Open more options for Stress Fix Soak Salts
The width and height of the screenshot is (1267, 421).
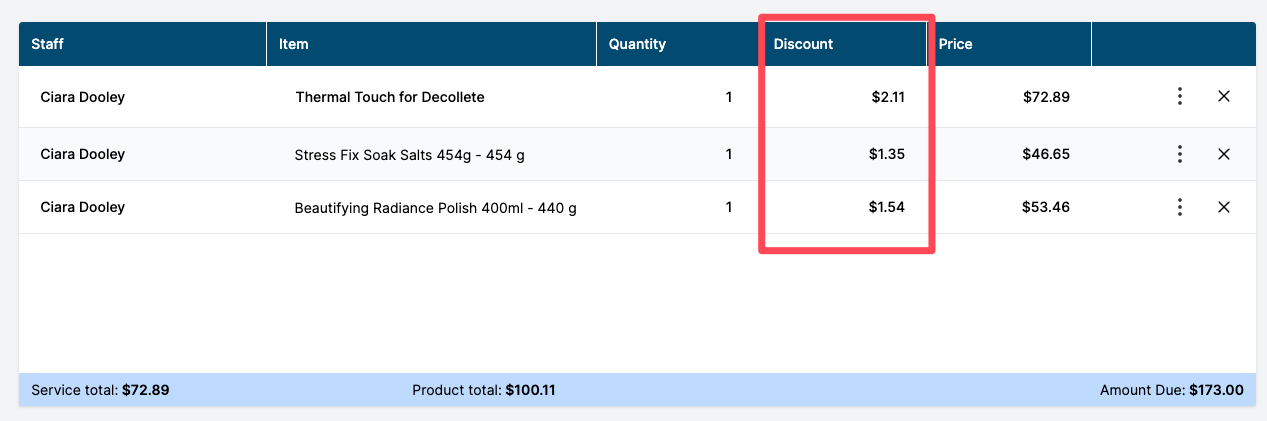1180,154
